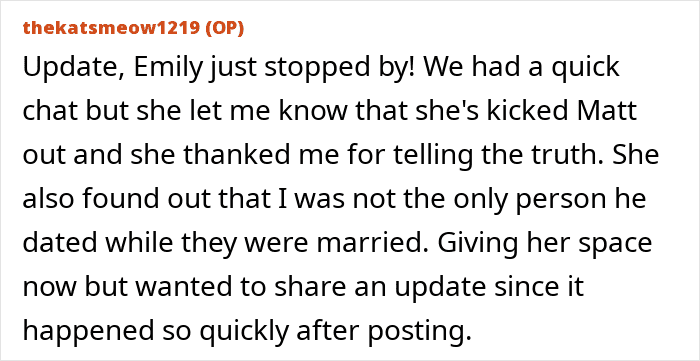700x361 pixels.
Task: Click the word Giving in the comment
Action: point(478,244)
